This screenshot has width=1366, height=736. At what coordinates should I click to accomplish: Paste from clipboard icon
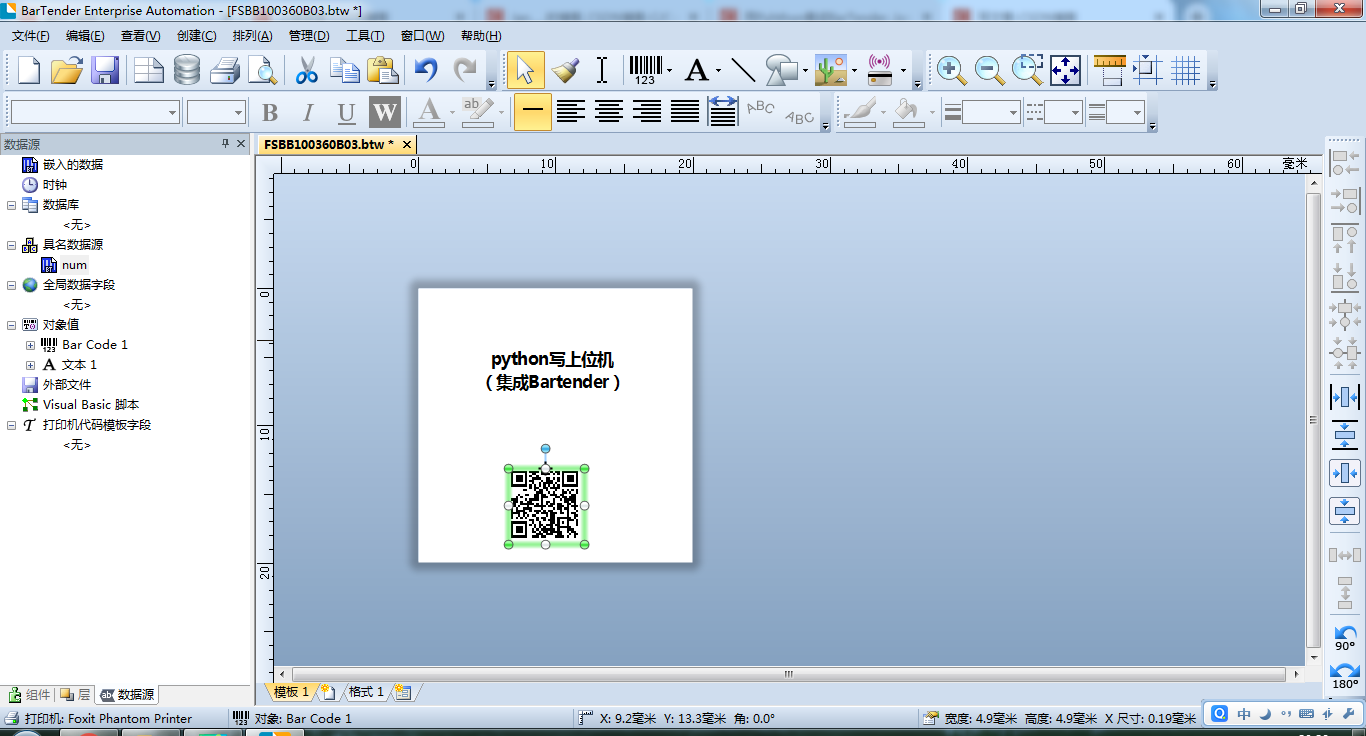point(382,70)
